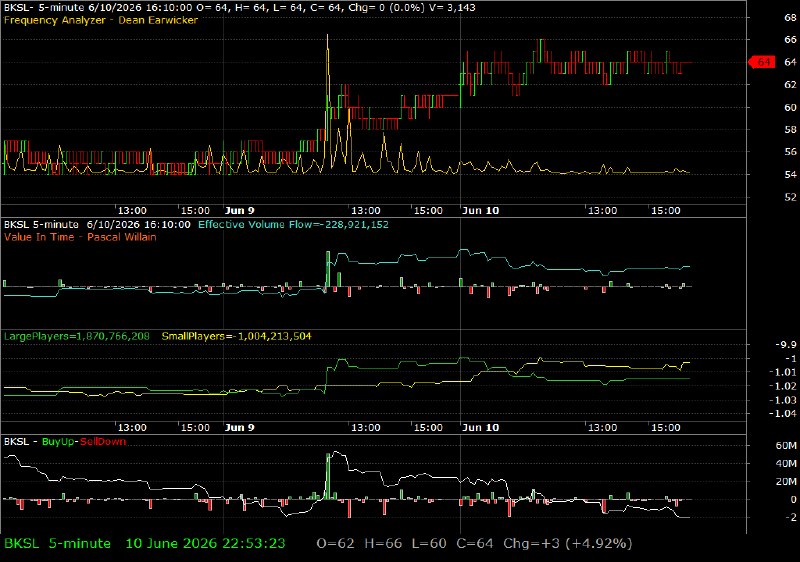Image resolution: width=800 pixels, height=562 pixels.
Task: Click the status bar 'BKSL 5-minute' text
Action: point(57,544)
